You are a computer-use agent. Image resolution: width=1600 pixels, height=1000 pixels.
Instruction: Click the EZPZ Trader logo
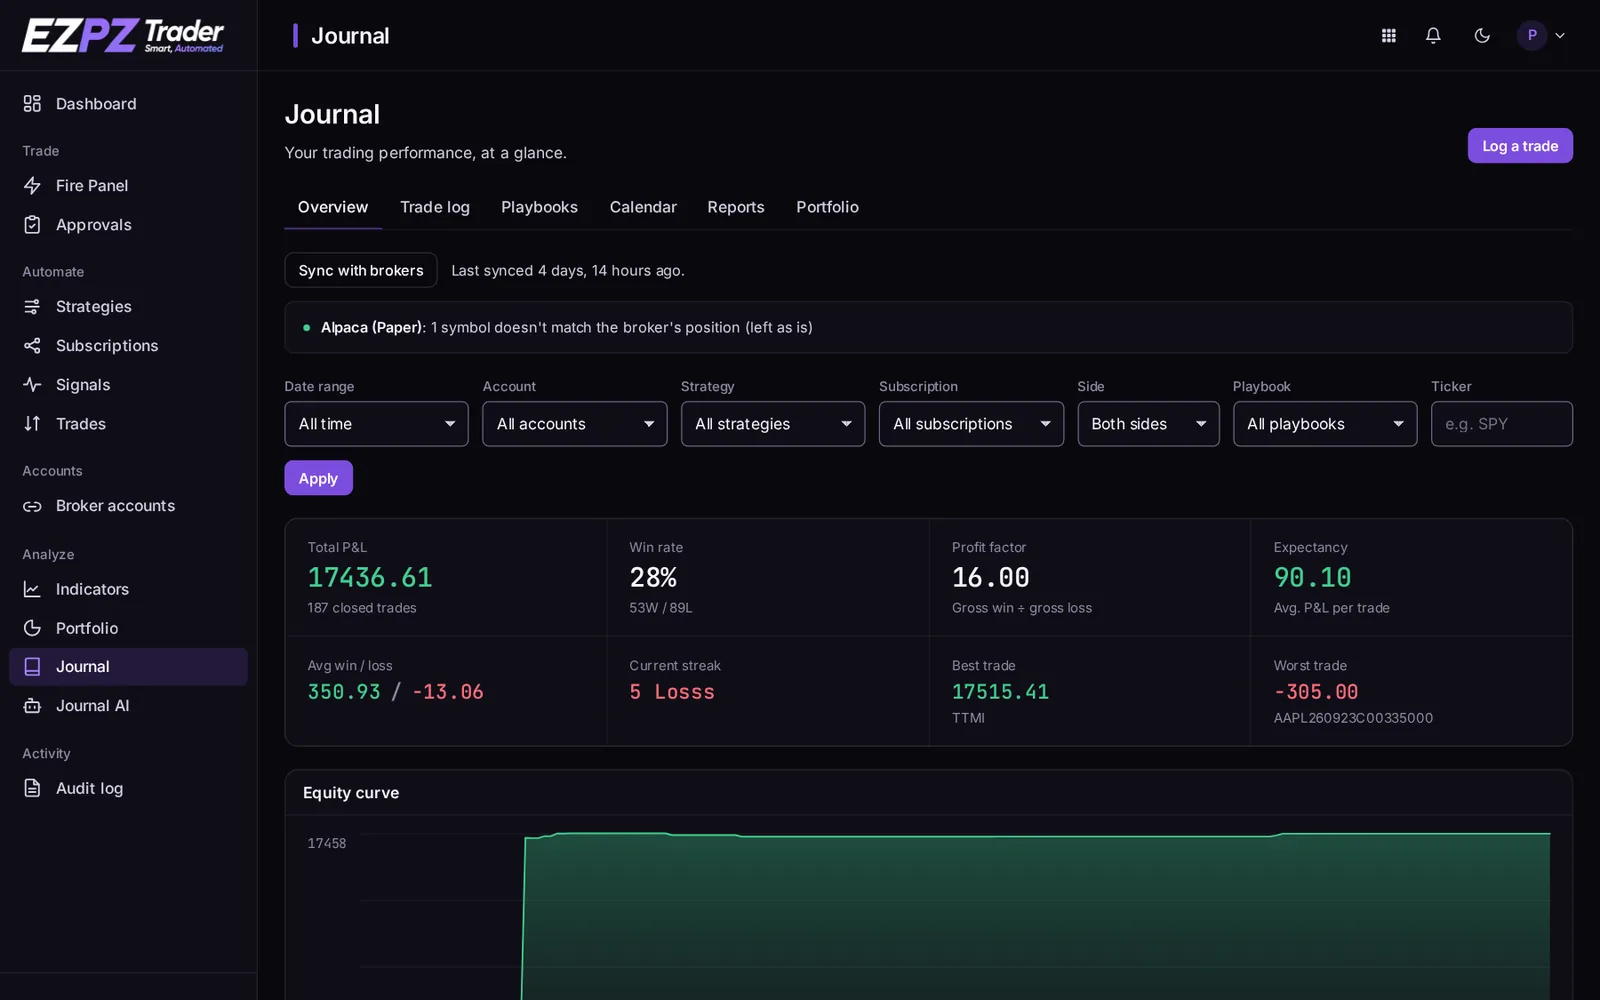coord(123,35)
